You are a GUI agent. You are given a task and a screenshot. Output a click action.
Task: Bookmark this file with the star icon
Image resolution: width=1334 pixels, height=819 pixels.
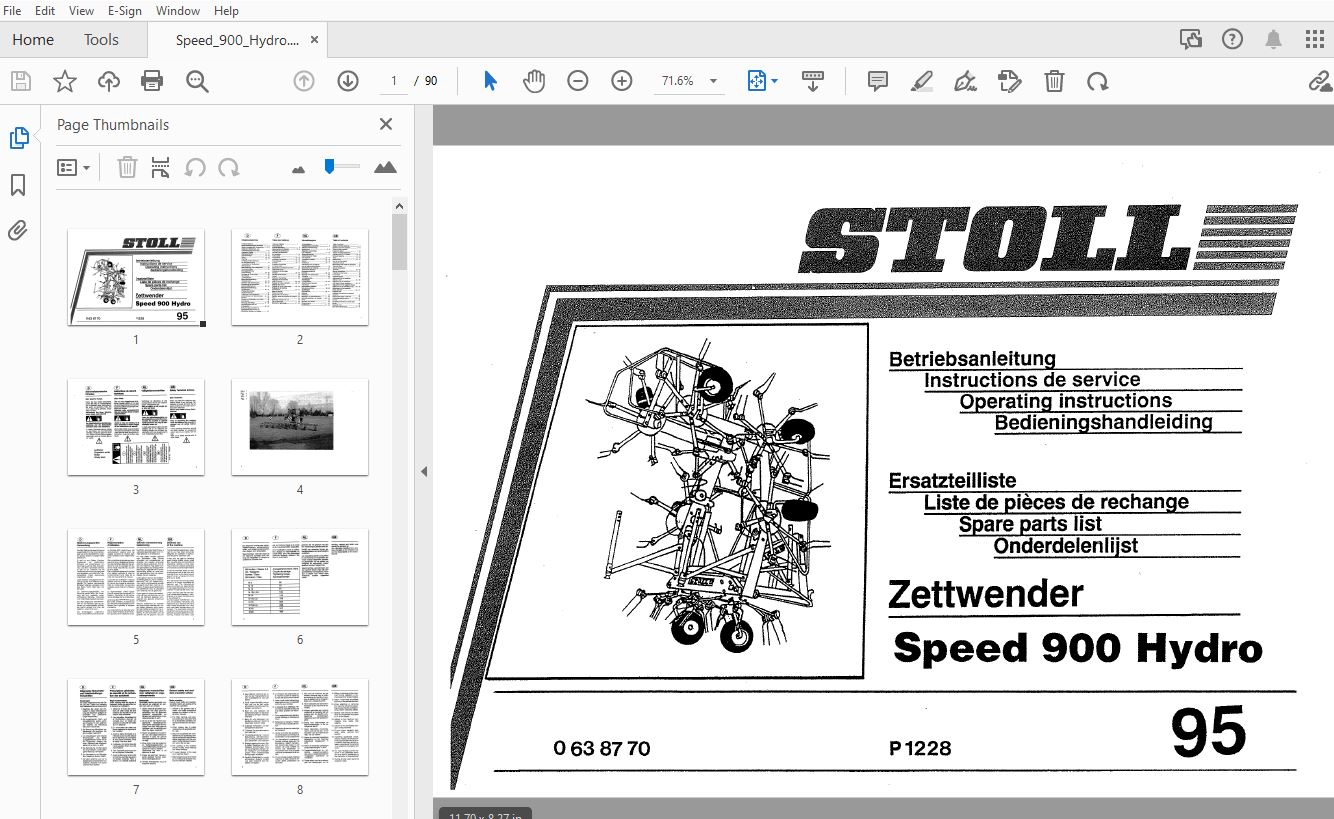point(65,81)
